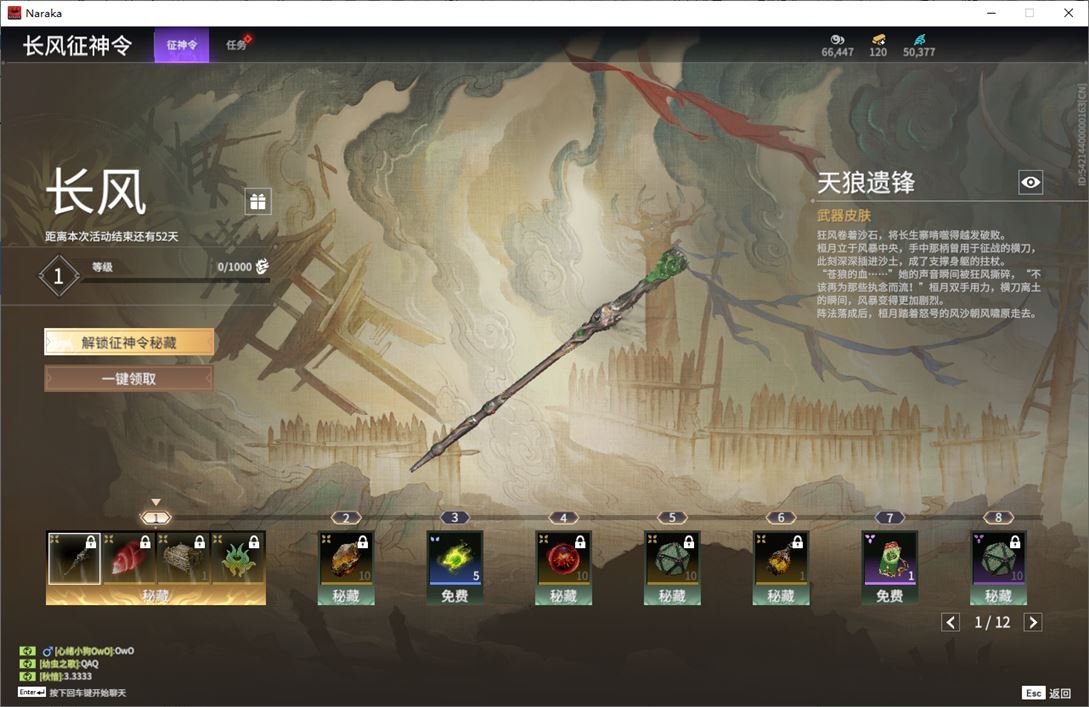
Task: Click the 天狼遗锋 item title
Action: click(x=866, y=183)
